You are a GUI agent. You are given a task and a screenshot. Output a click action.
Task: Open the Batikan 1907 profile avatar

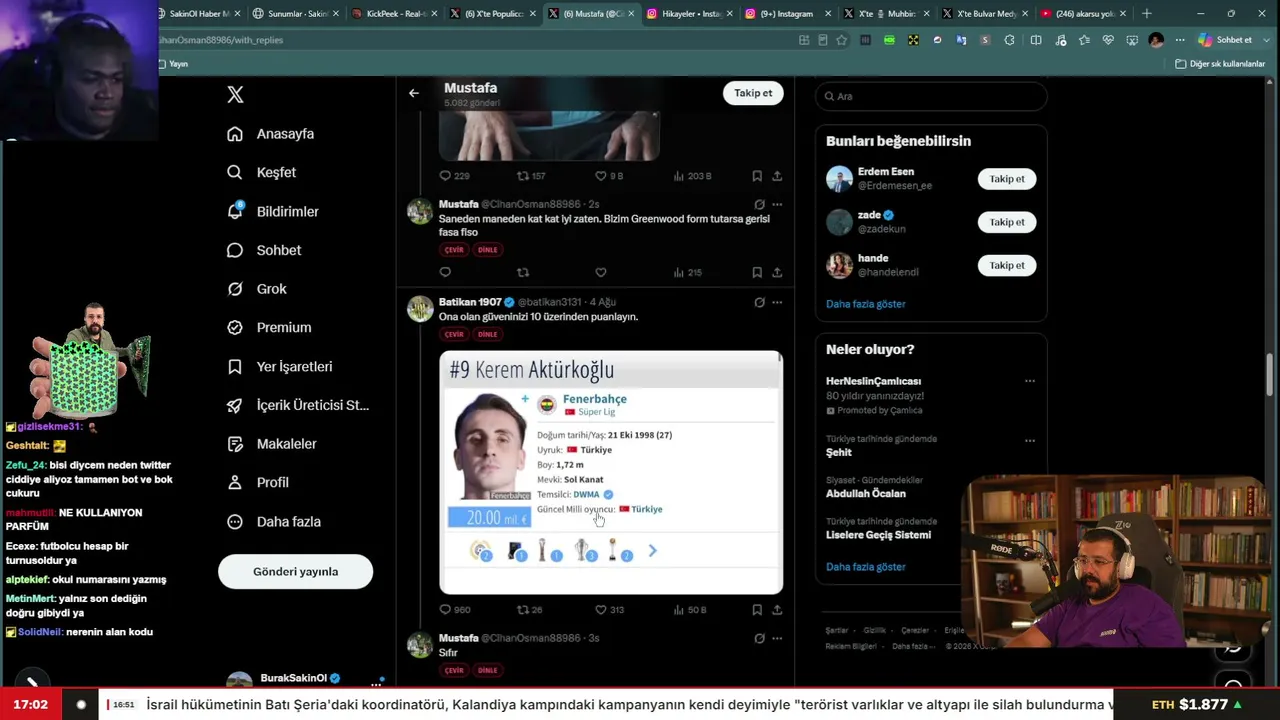[x=420, y=308]
